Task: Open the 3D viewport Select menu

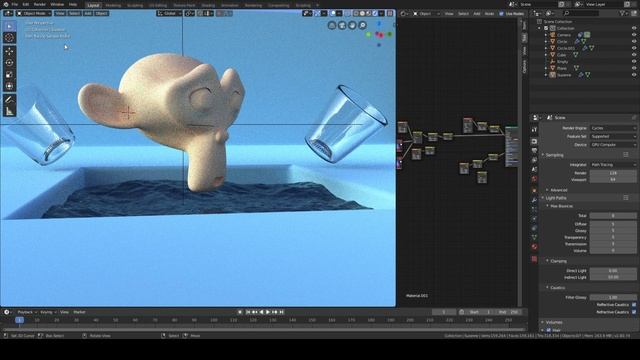Action: pyautogui.click(x=74, y=13)
